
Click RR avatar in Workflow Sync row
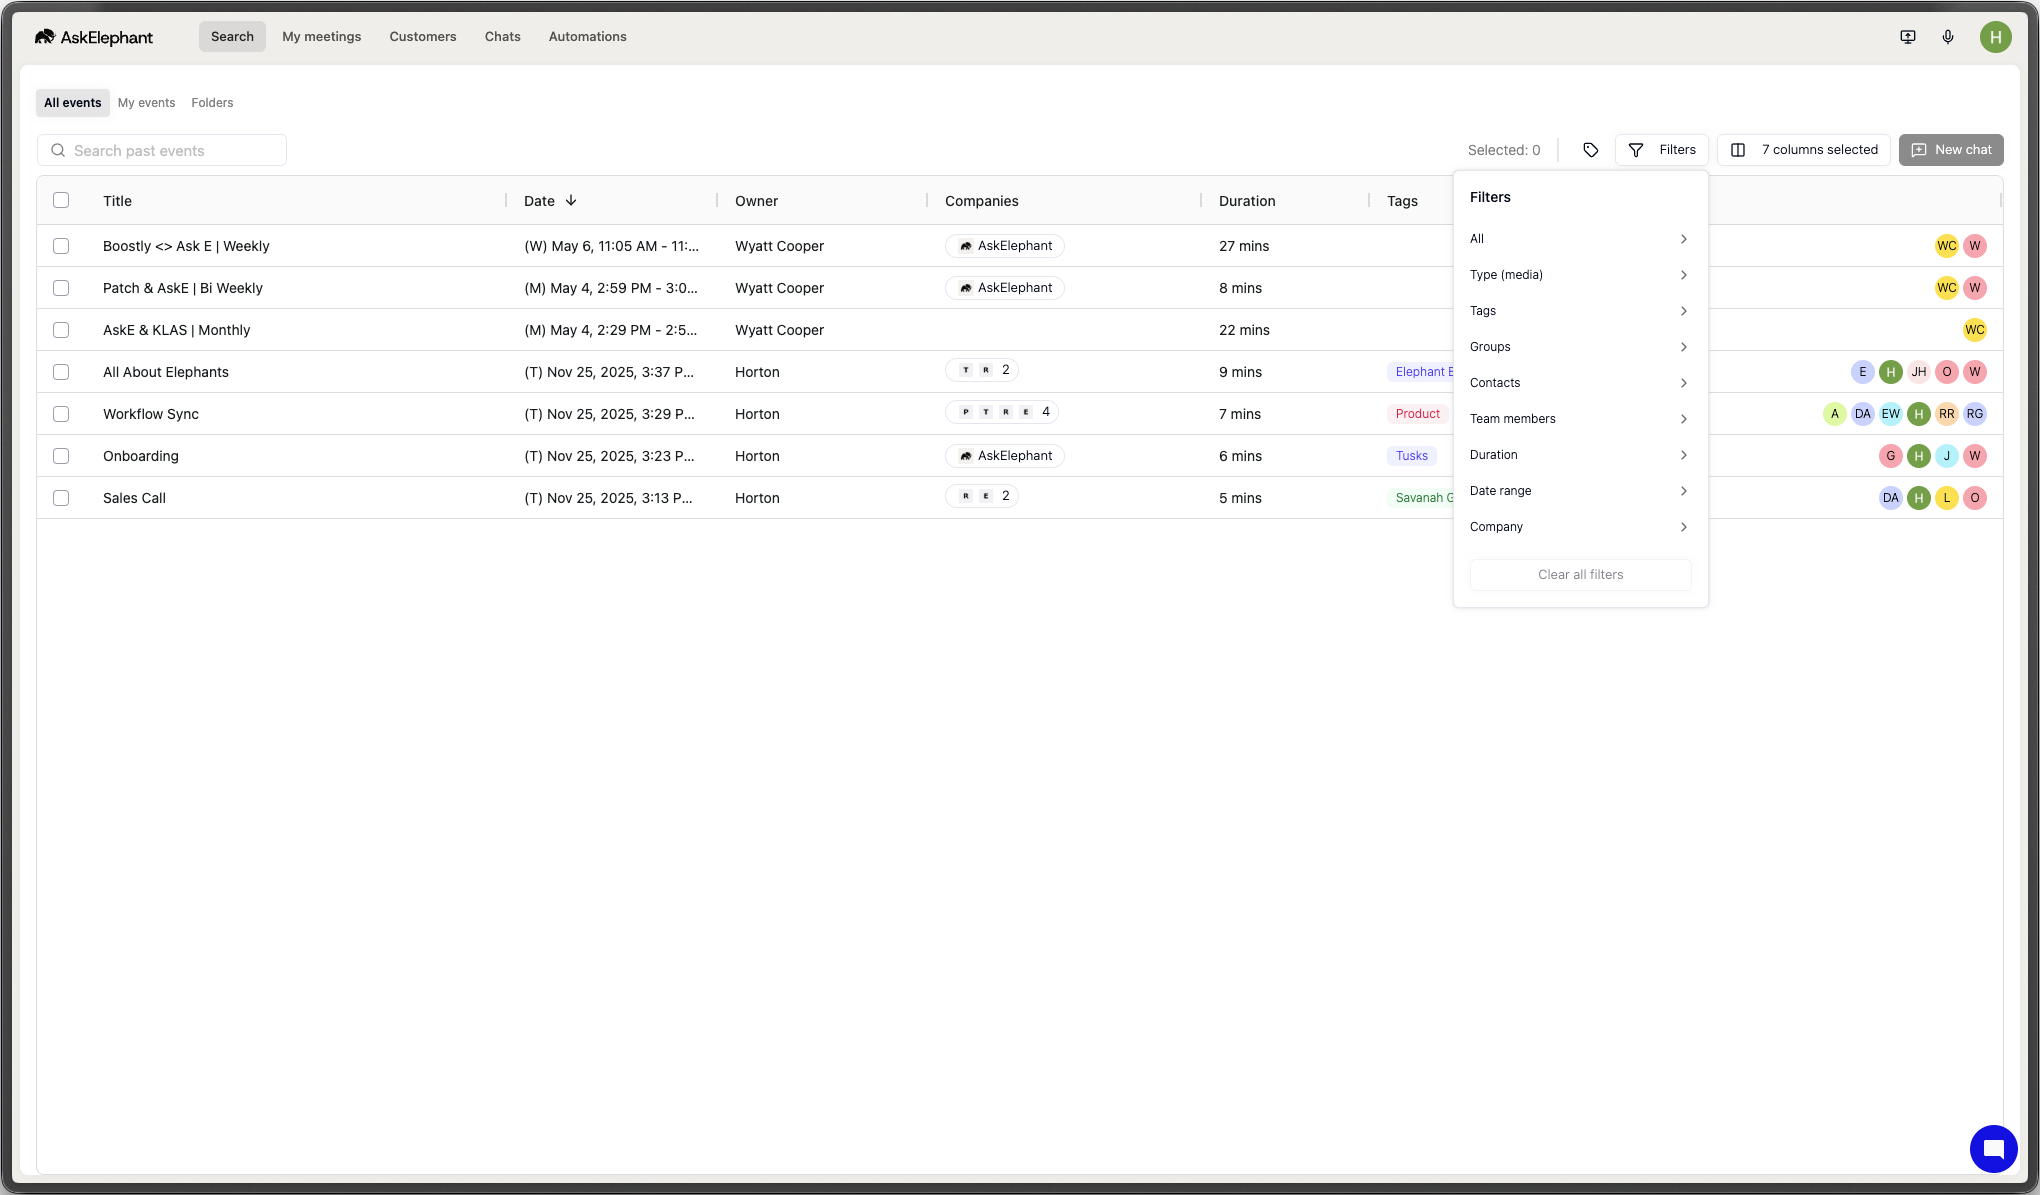point(1947,414)
